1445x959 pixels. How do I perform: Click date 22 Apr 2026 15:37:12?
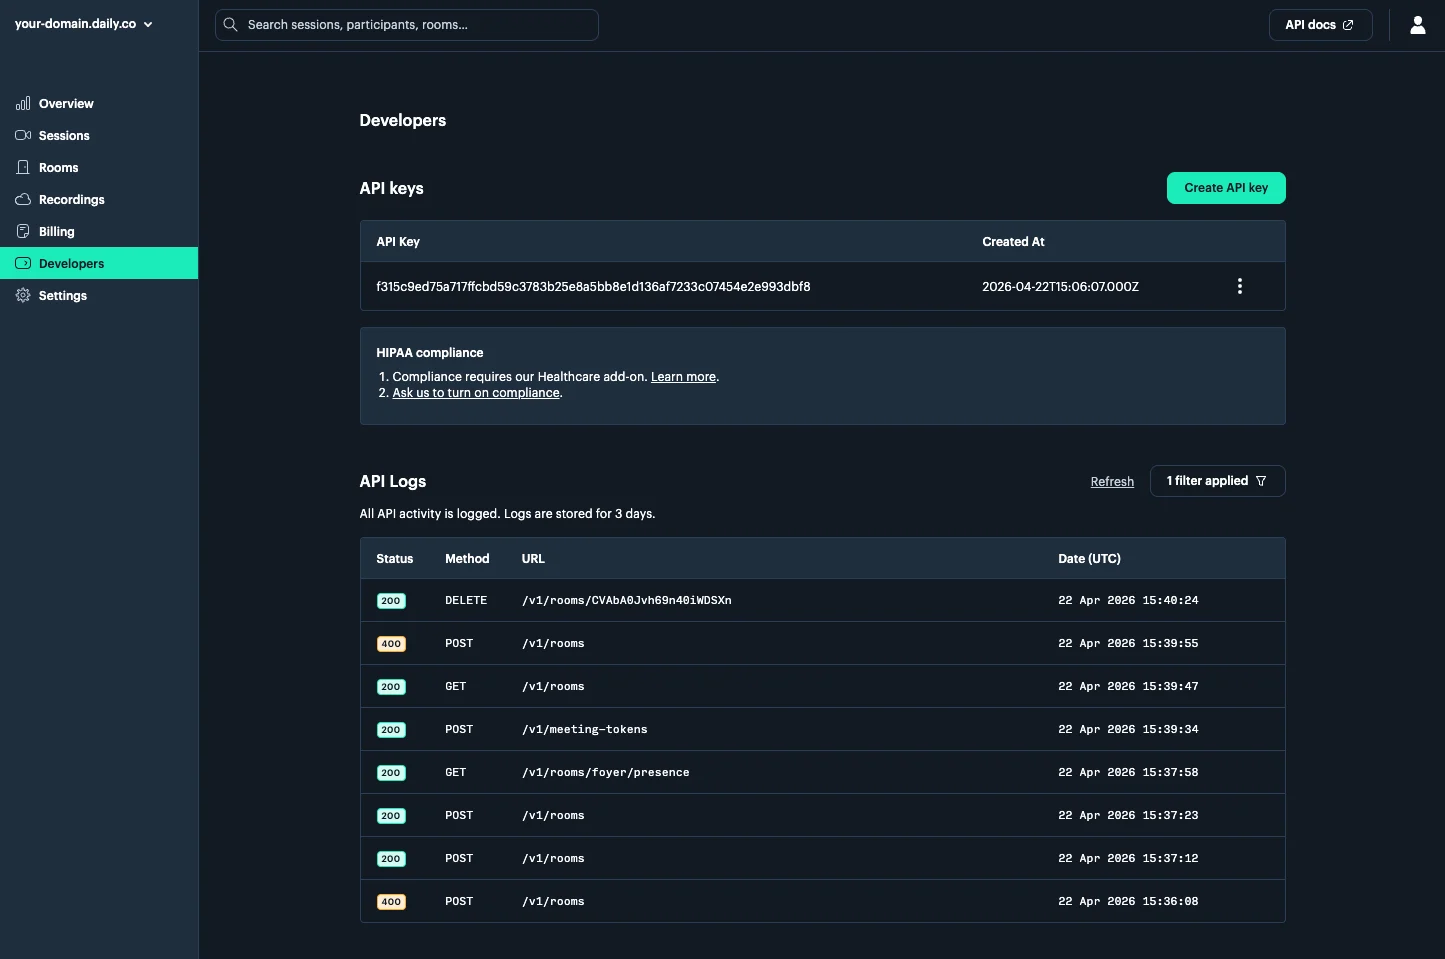pos(1128,858)
